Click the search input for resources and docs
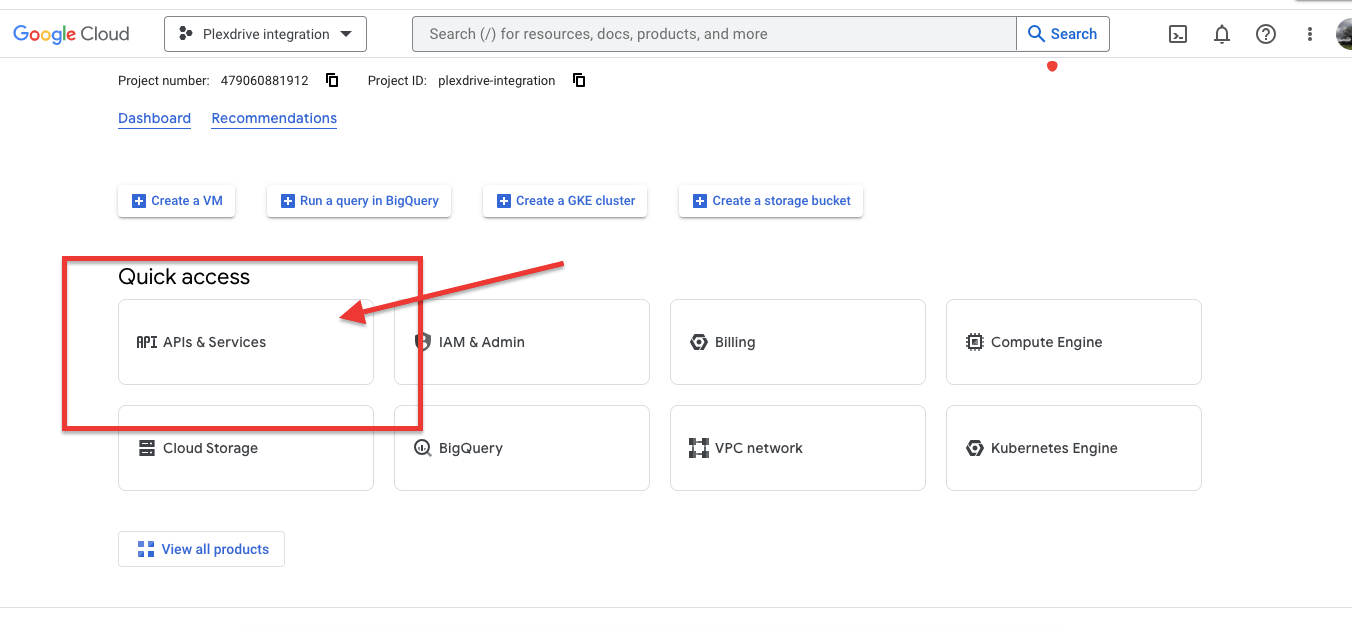This screenshot has height=627, width=1352. pos(714,34)
